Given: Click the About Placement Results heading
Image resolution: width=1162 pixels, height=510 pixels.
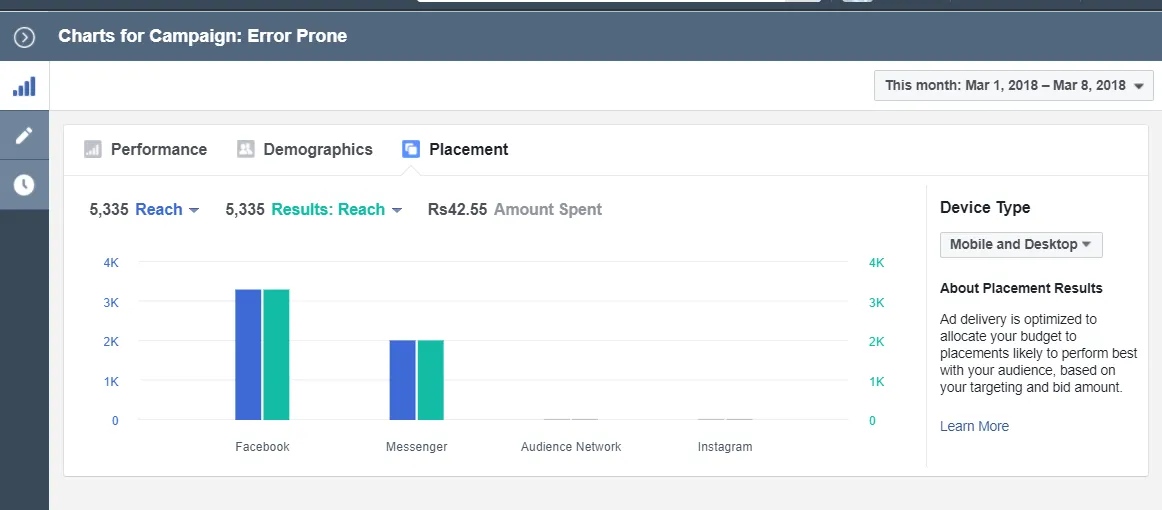Looking at the screenshot, I should click(x=1021, y=288).
